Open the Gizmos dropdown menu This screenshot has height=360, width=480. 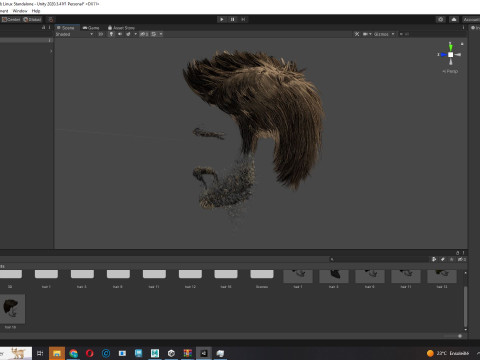click(384, 34)
